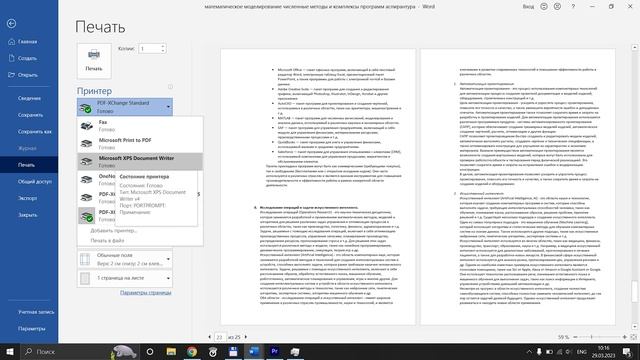The image size is (640, 360).
Task: Open Windows Start menu
Action: tap(10, 352)
